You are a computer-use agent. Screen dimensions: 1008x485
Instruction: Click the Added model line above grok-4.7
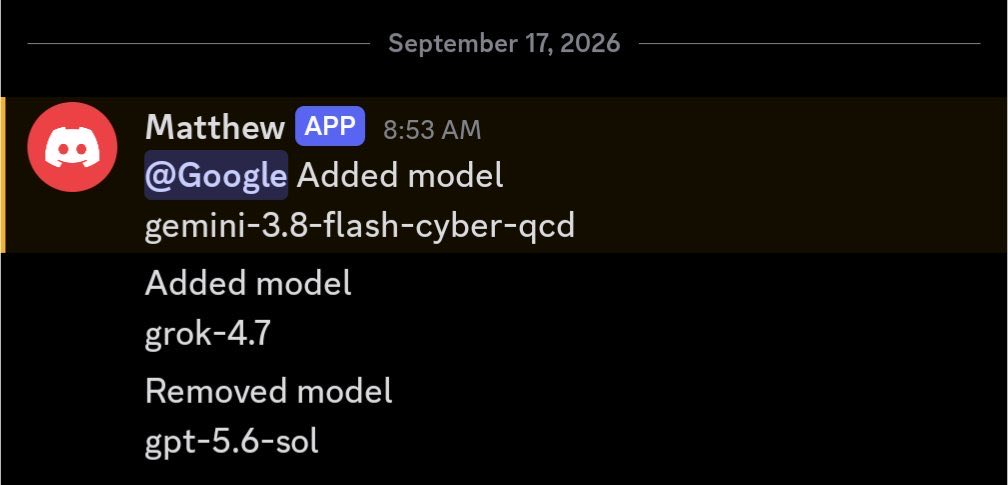click(x=248, y=282)
